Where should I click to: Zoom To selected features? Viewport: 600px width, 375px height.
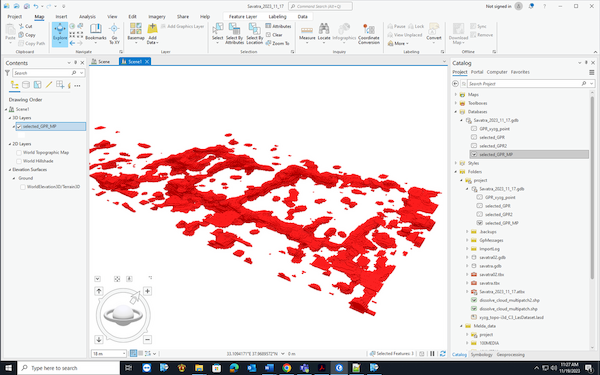pyautogui.click(x=277, y=43)
